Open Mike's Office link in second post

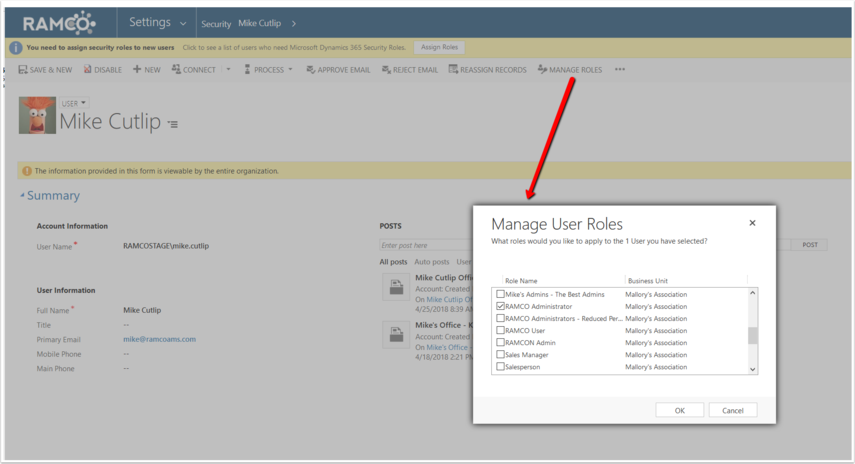click(447, 347)
